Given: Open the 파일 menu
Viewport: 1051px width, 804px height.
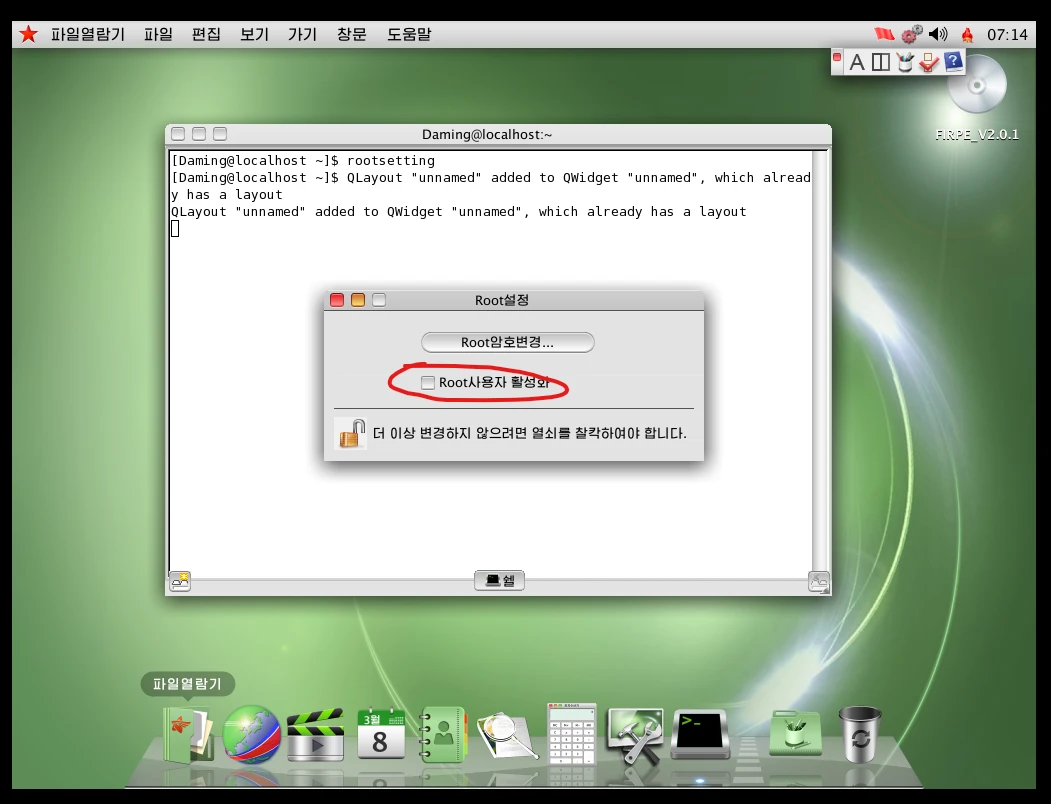Looking at the screenshot, I should [158, 34].
